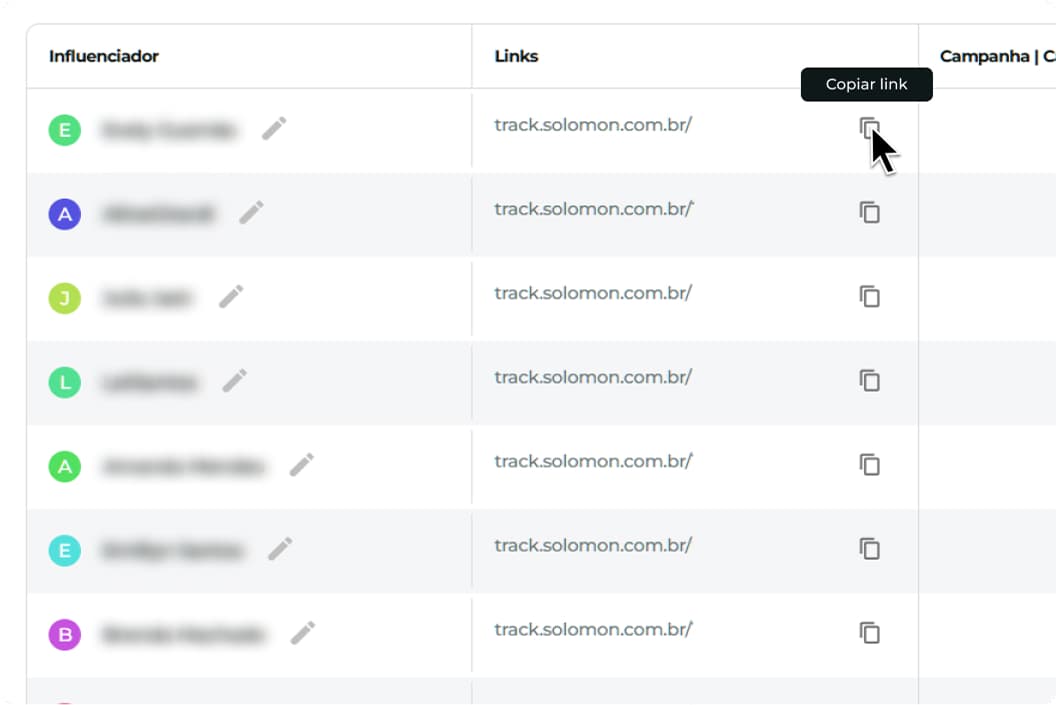
Task: Edit the influencer with the green E avatar
Action: pos(274,128)
